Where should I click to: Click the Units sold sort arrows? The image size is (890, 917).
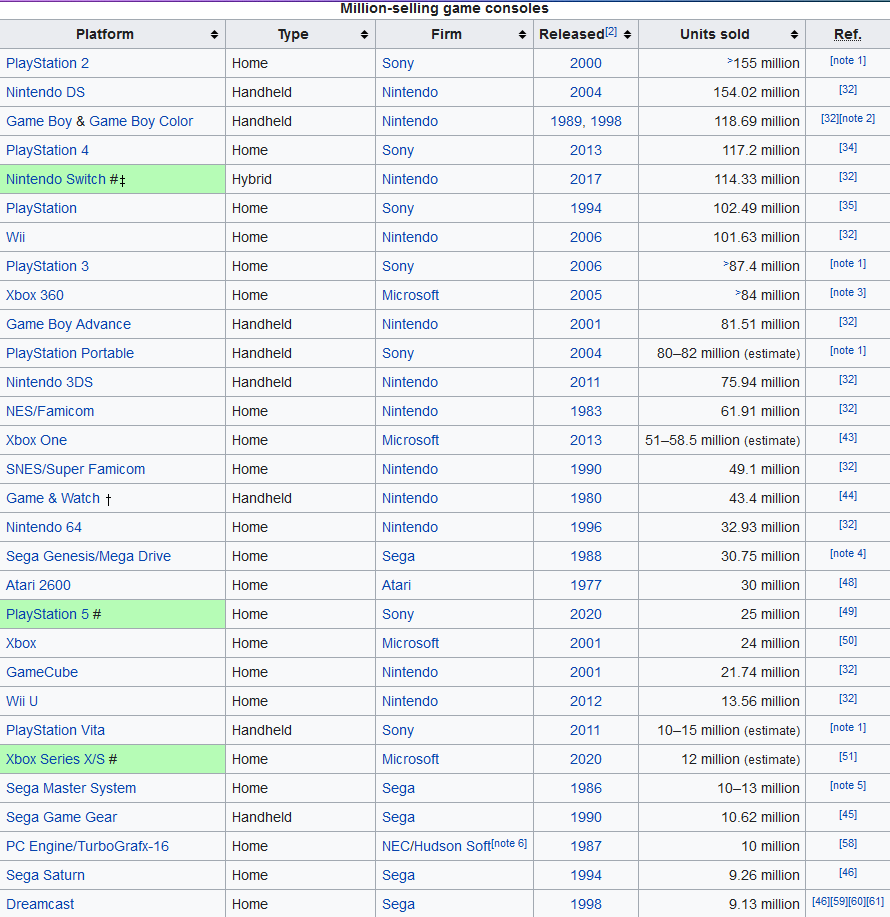[792, 35]
